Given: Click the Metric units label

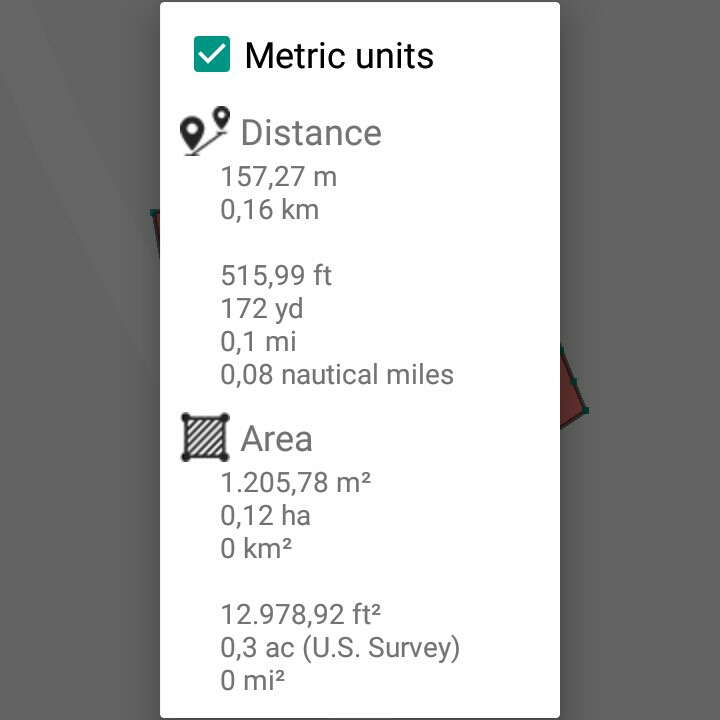Looking at the screenshot, I should point(339,56).
